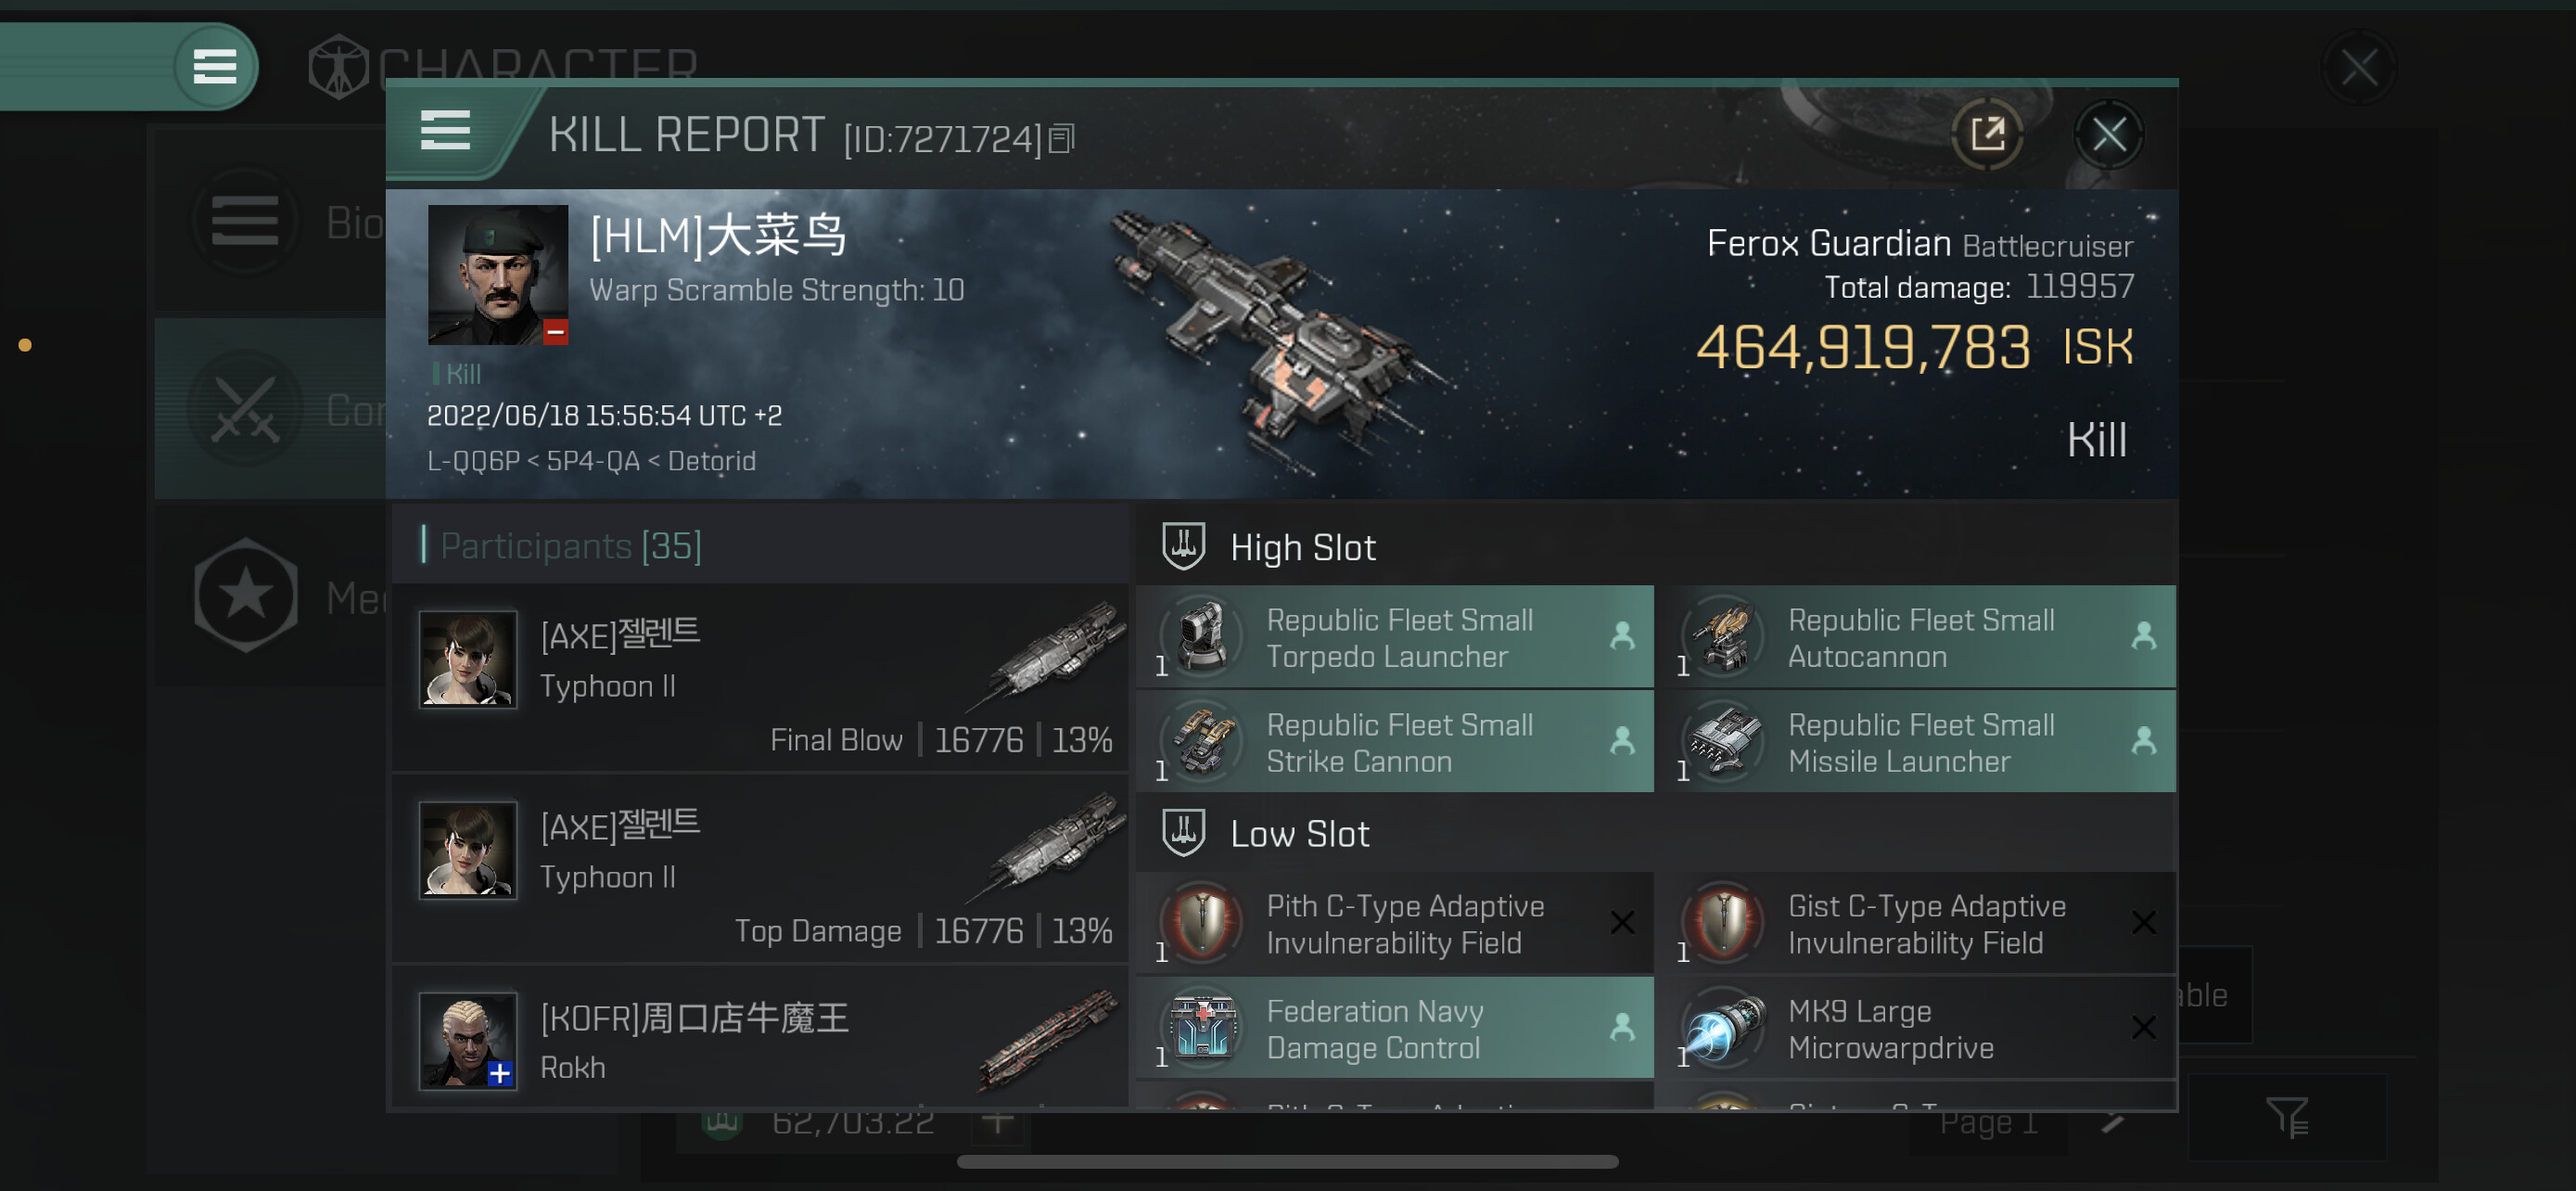Screen dimensions: 2576x1191
Task: Open Final Blow Typhoon II participant
Action: click(760, 678)
